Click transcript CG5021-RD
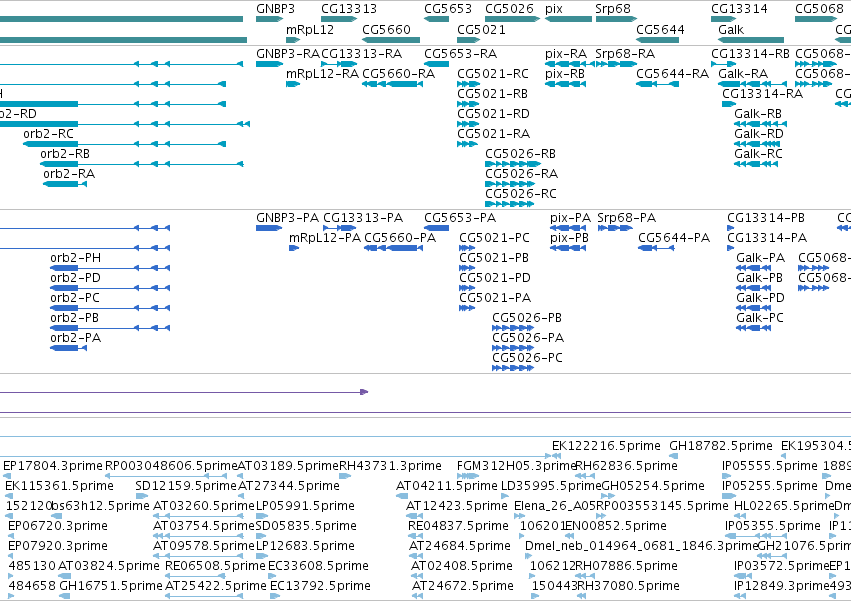 point(493,114)
